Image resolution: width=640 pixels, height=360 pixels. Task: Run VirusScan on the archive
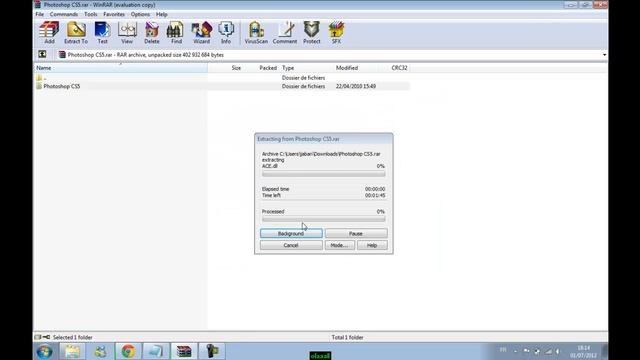click(256, 33)
